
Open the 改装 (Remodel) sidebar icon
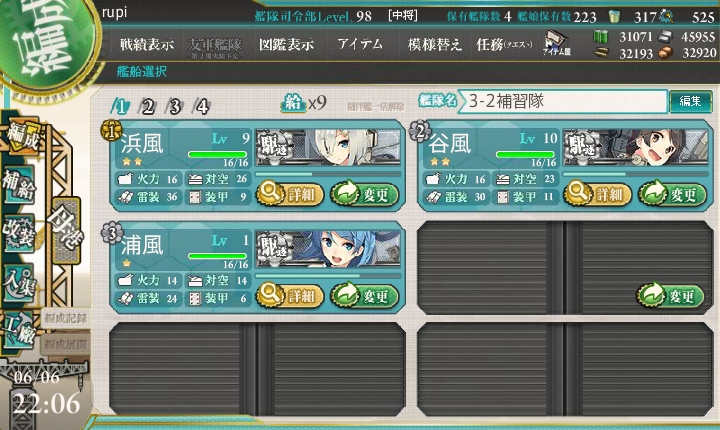click(19, 233)
